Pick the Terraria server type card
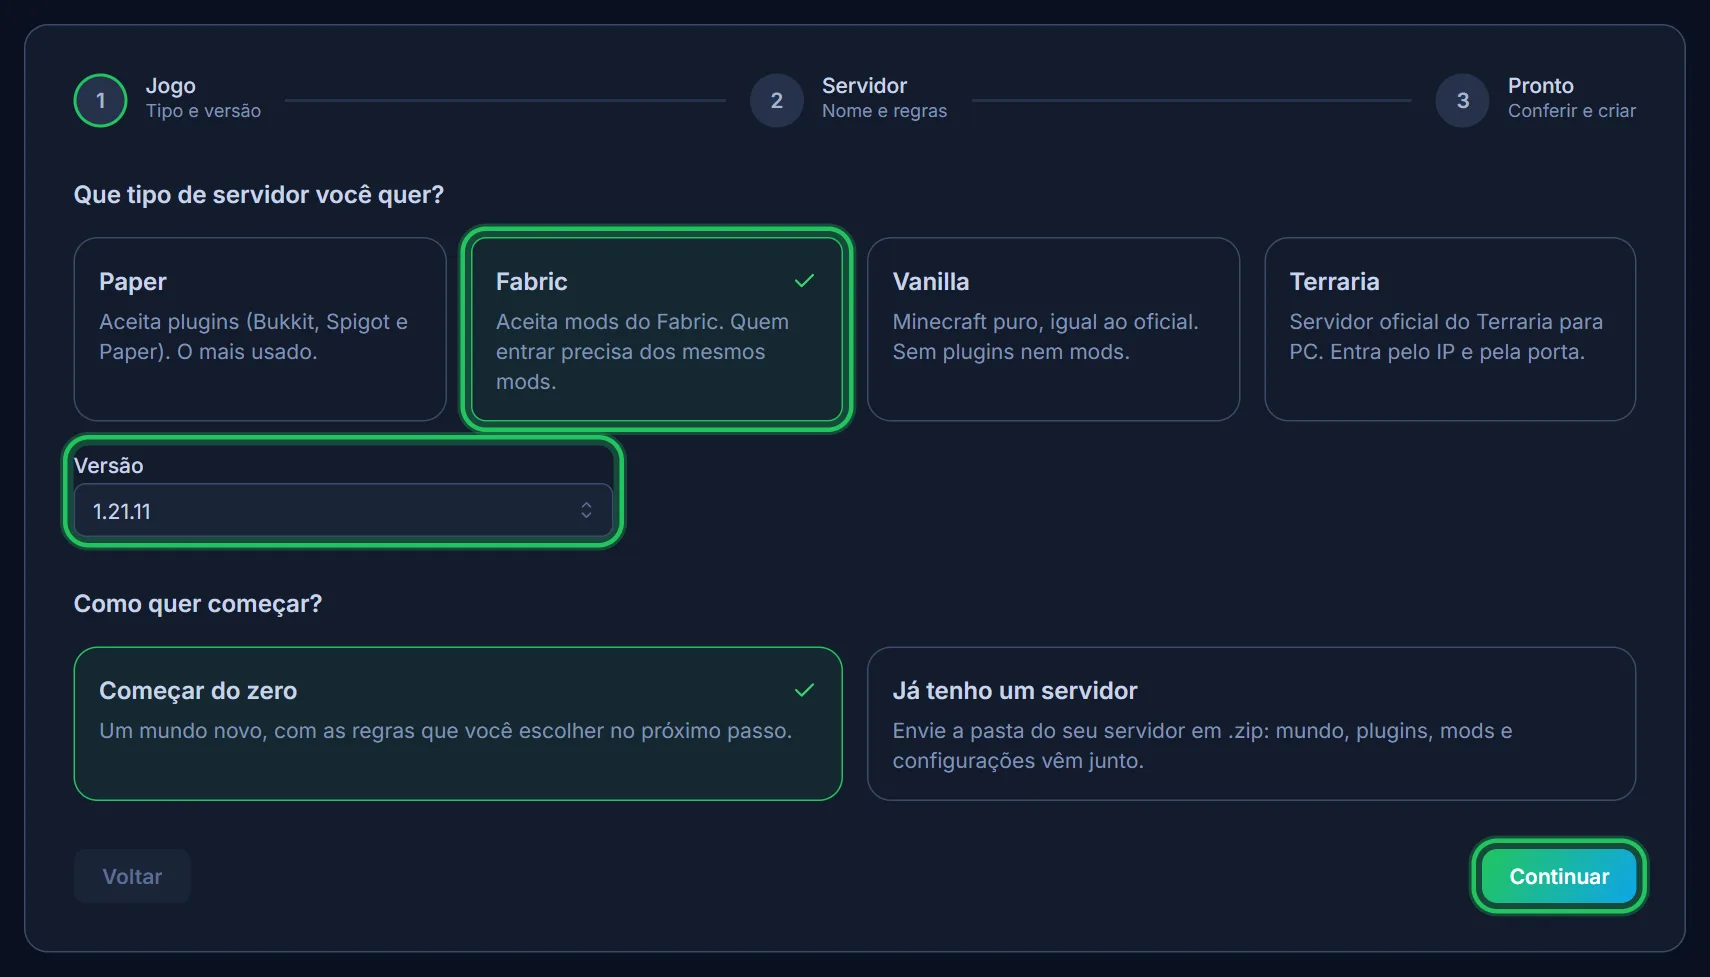This screenshot has width=1710, height=977. (1450, 329)
